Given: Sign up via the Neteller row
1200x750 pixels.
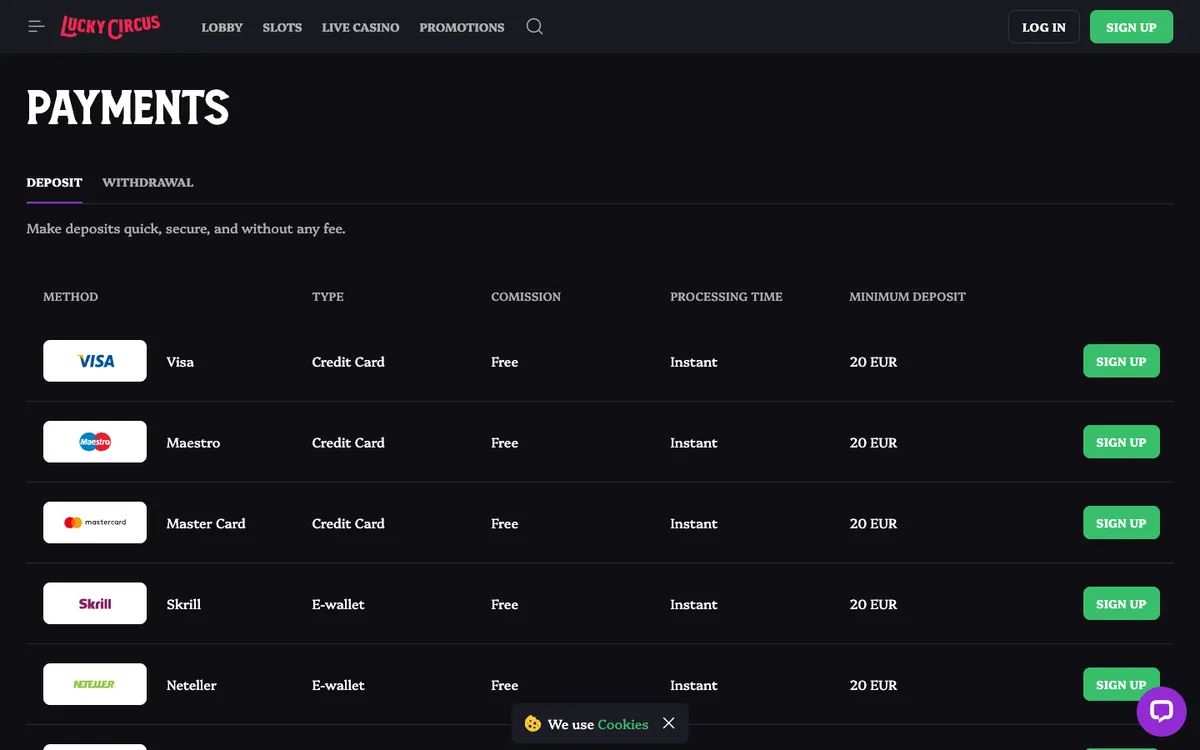Looking at the screenshot, I should 1121,685.
